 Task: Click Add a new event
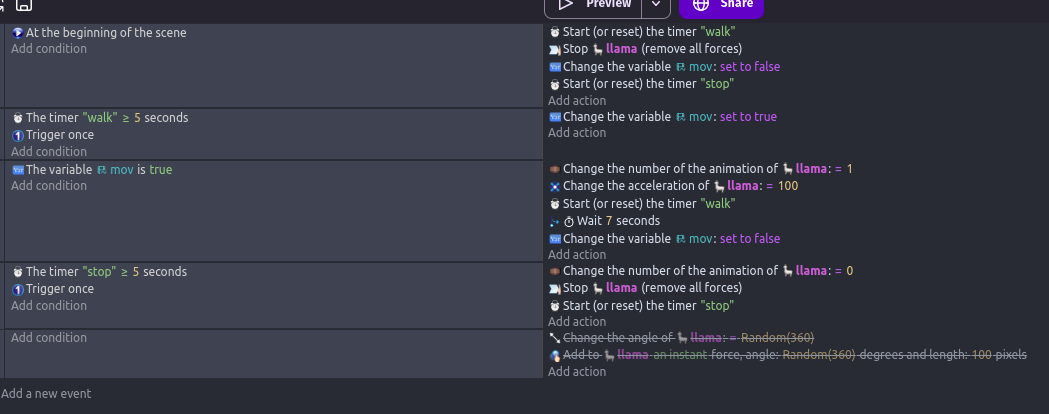(46, 394)
